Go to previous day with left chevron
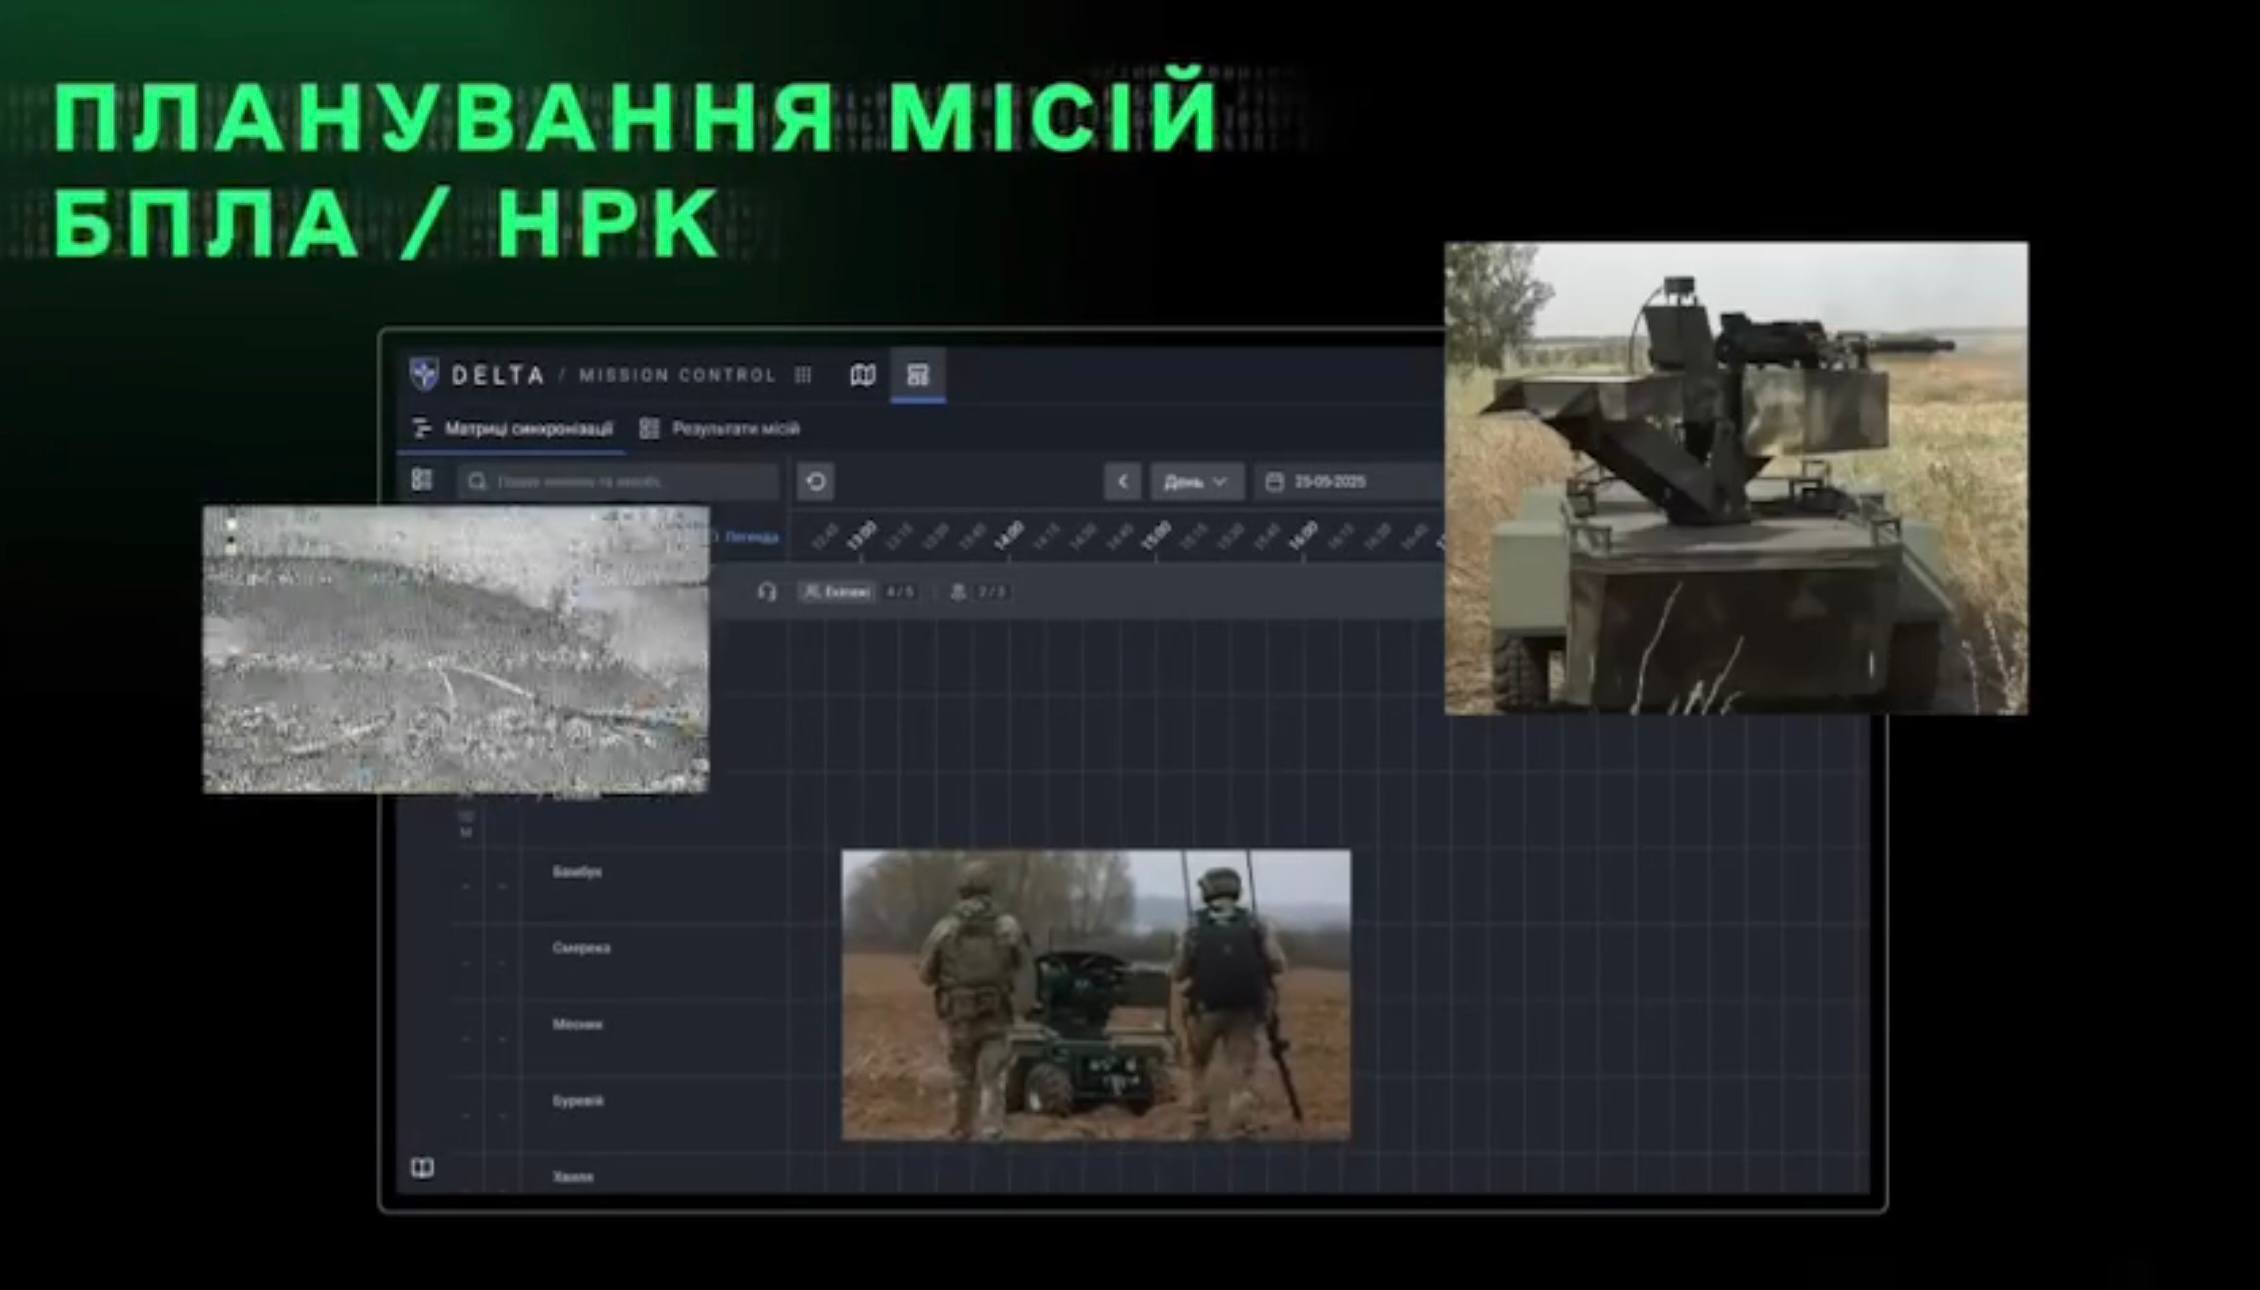 (x=1122, y=482)
